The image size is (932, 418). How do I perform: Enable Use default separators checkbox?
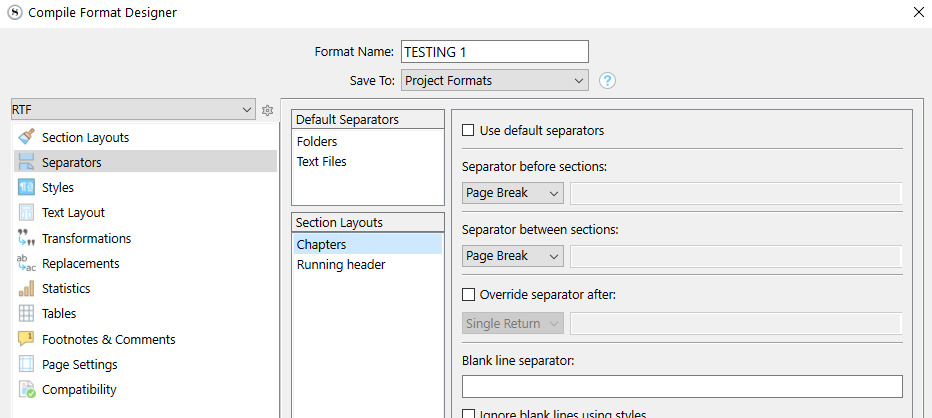click(x=468, y=130)
